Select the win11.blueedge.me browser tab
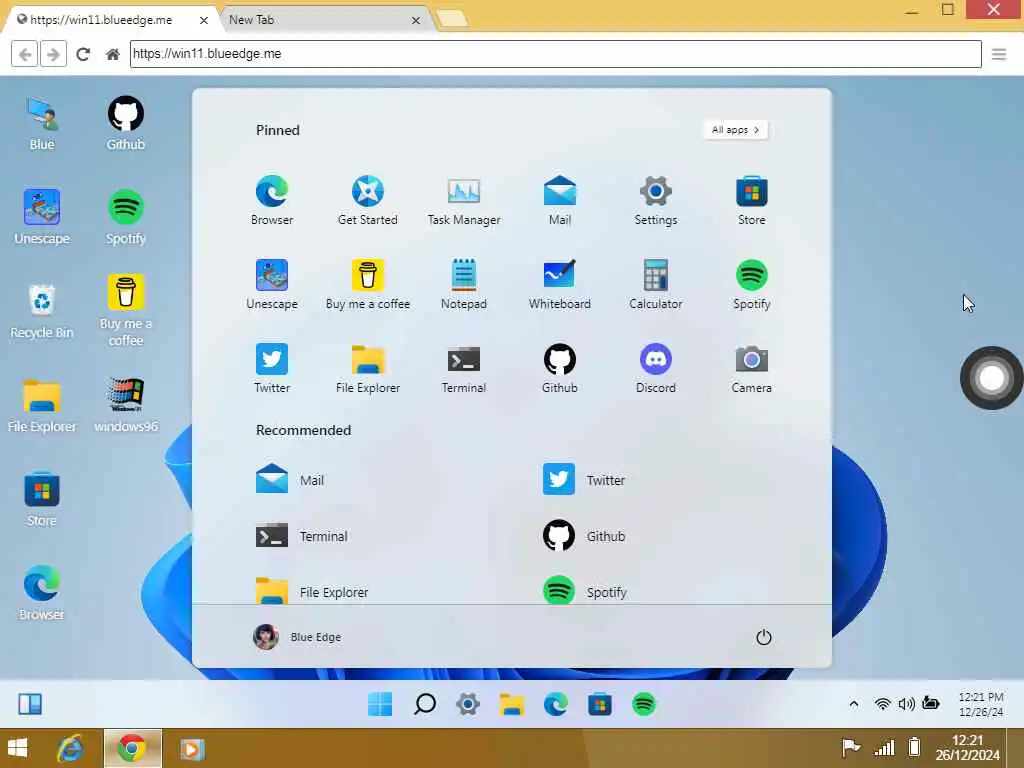The height and width of the screenshot is (768, 1024). [x=112, y=20]
